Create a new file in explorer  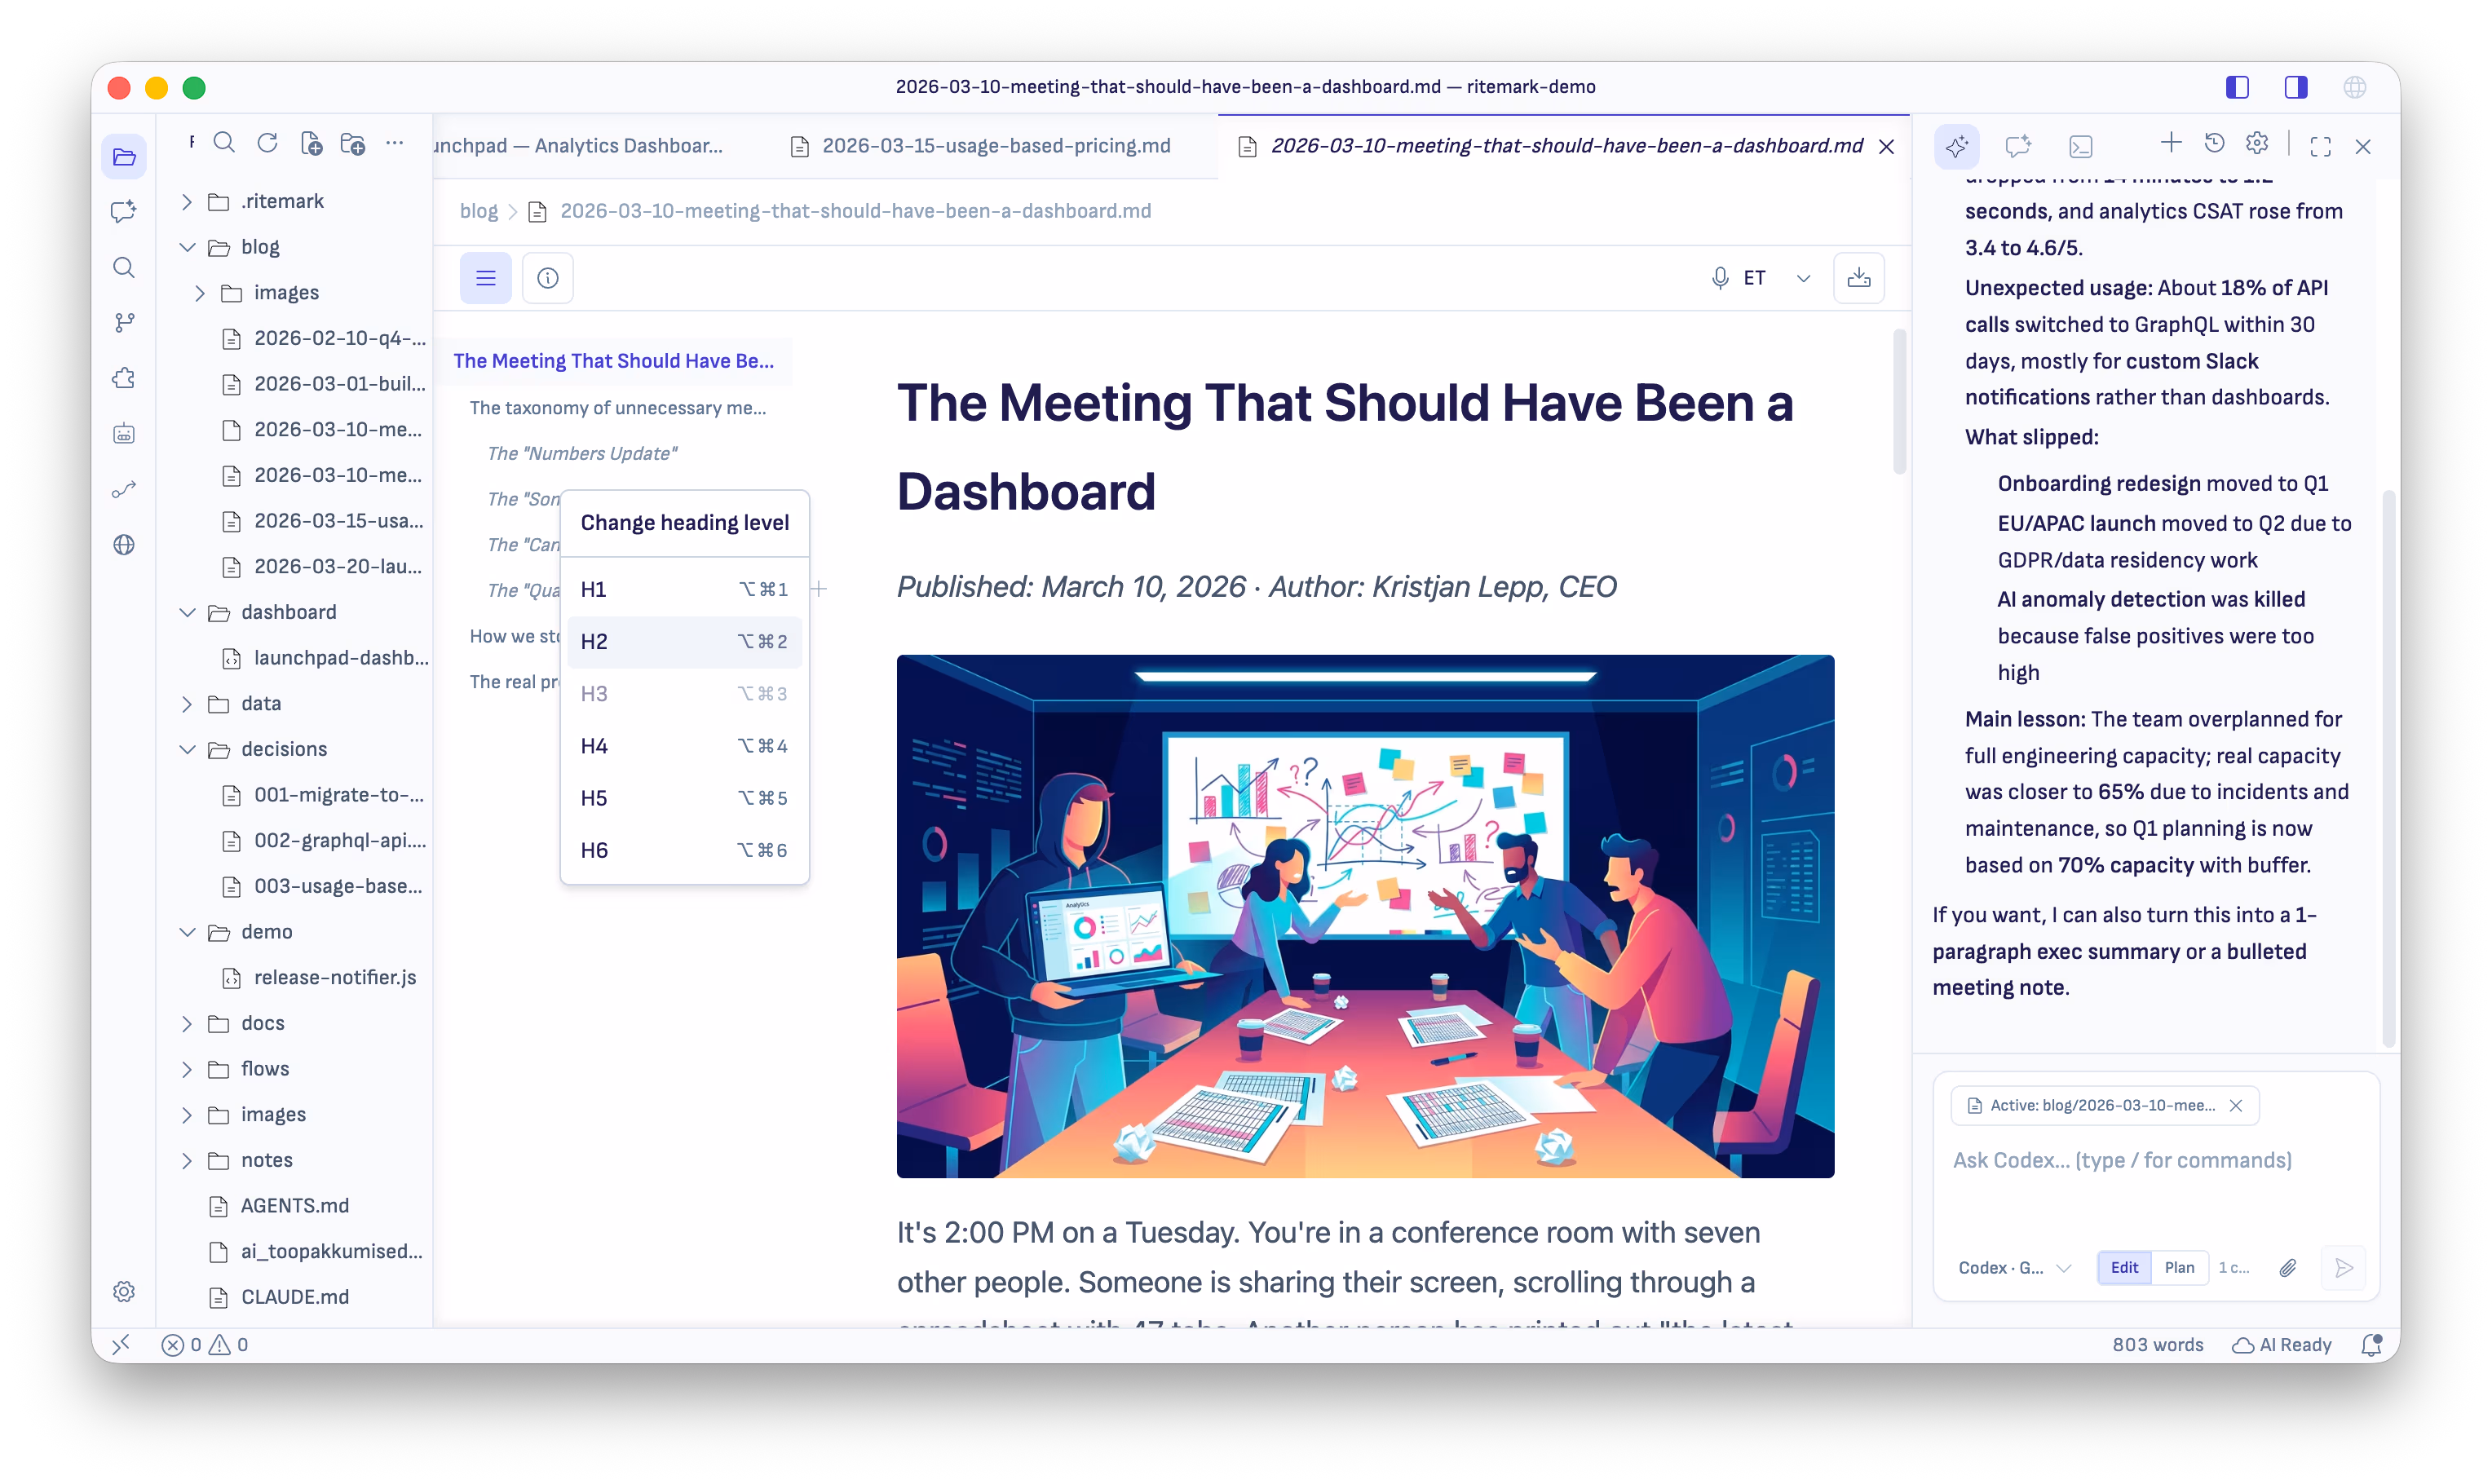pyautogui.click(x=311, y=143)
